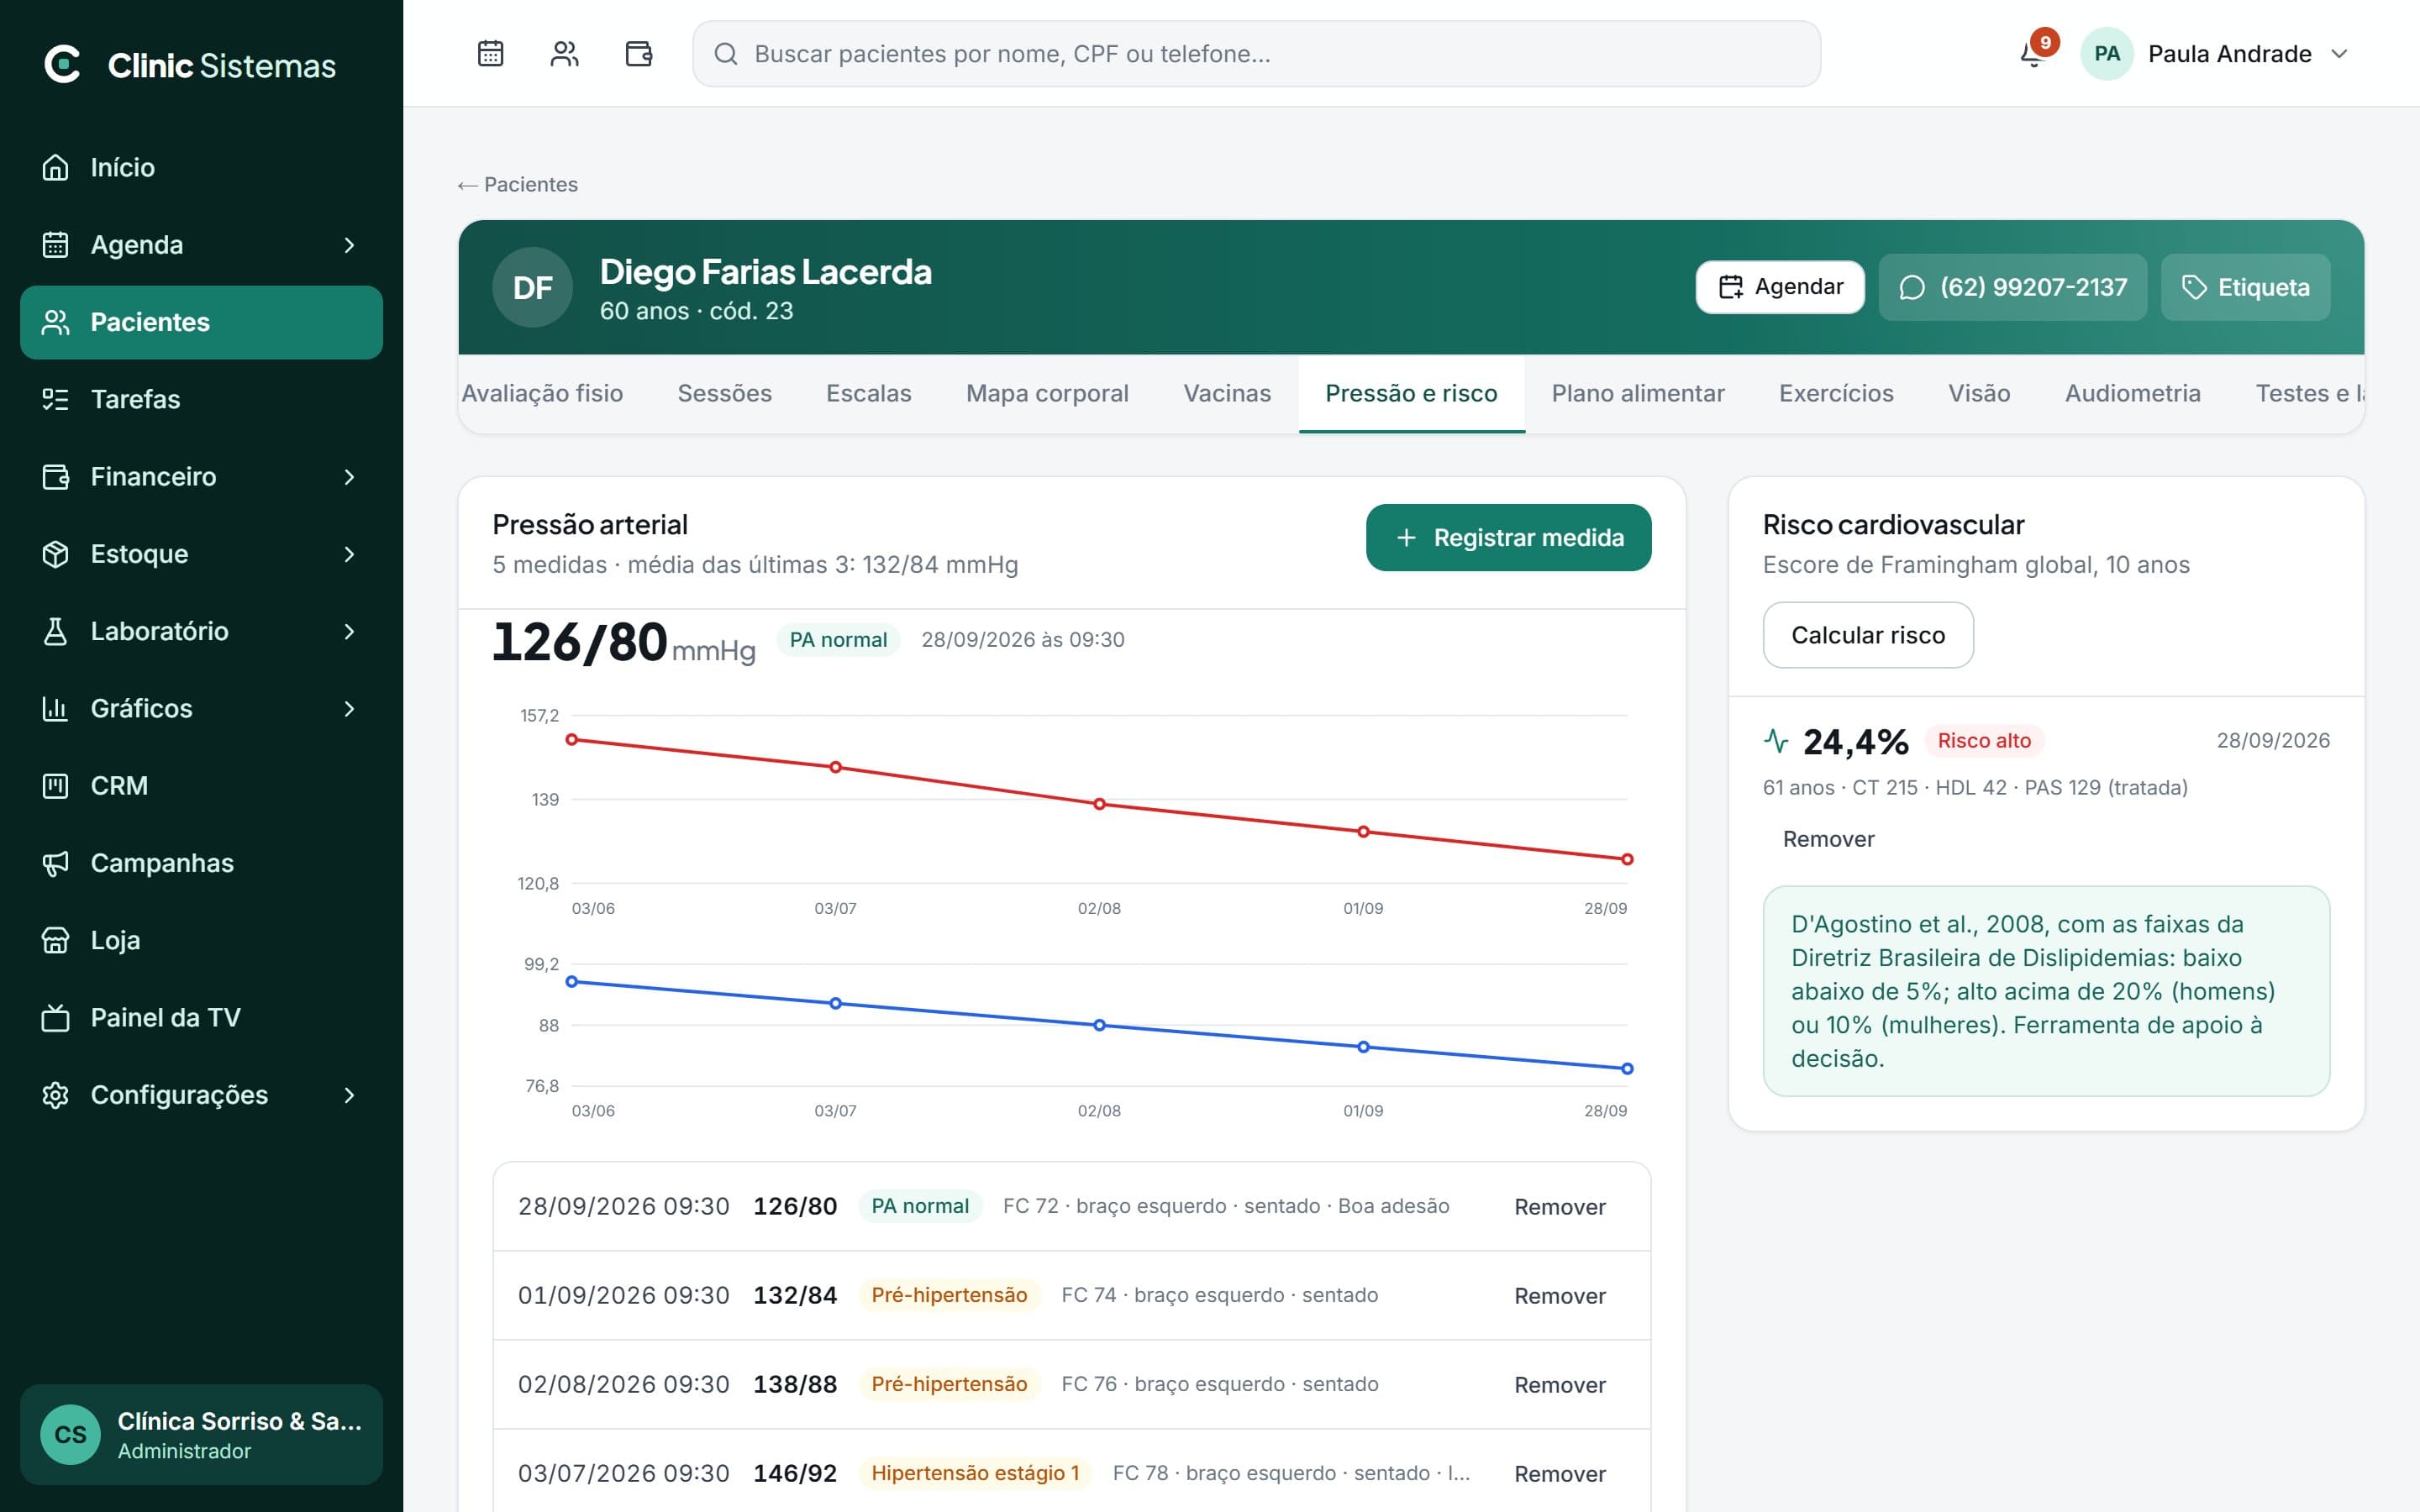Click the Registrar medida button
Image resolution: width=2420 pixels, height=1512 pixels.
tap(1508, 538)
